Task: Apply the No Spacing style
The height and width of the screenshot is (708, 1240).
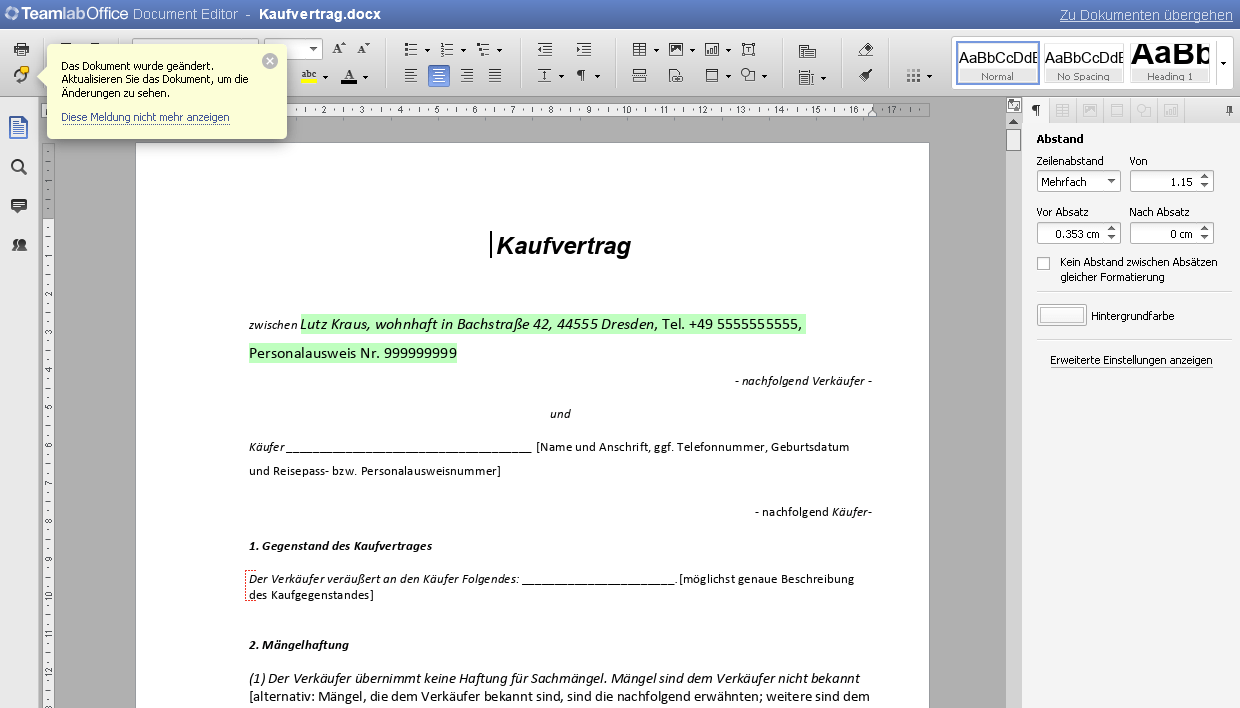Action: pyautogui.click(x=1084, y=63)
